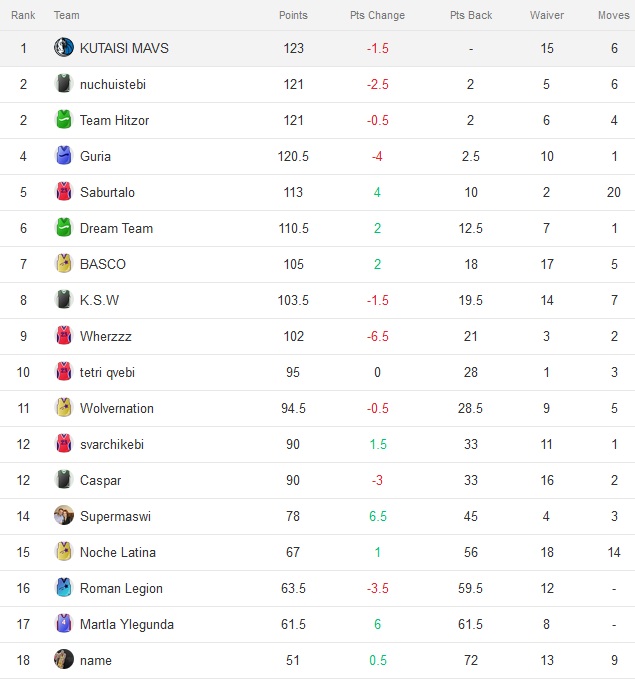Click nuchuistebi's black jersey icon
The image size is (635, 681).
tap(64, 83)
